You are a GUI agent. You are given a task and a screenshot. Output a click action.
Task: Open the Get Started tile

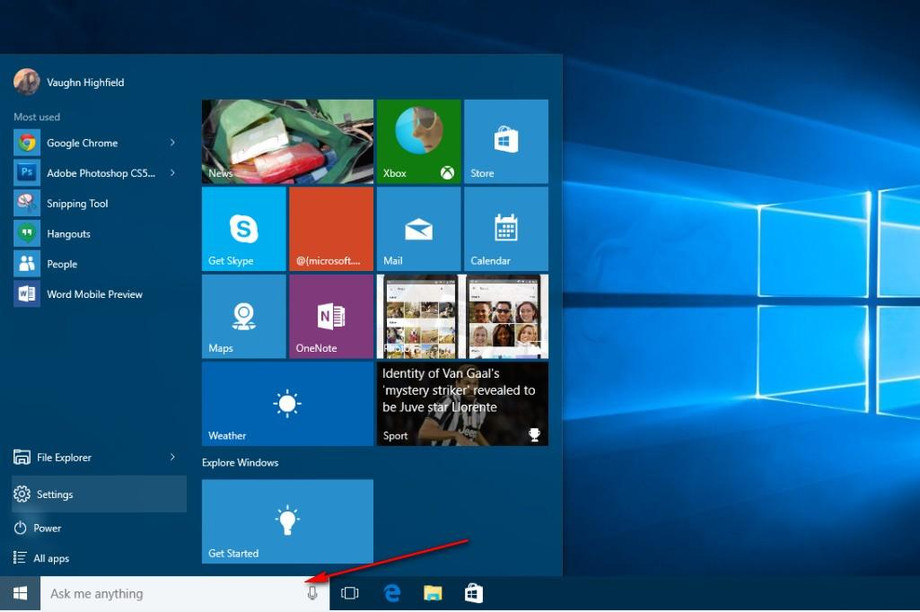pos(288,522)
